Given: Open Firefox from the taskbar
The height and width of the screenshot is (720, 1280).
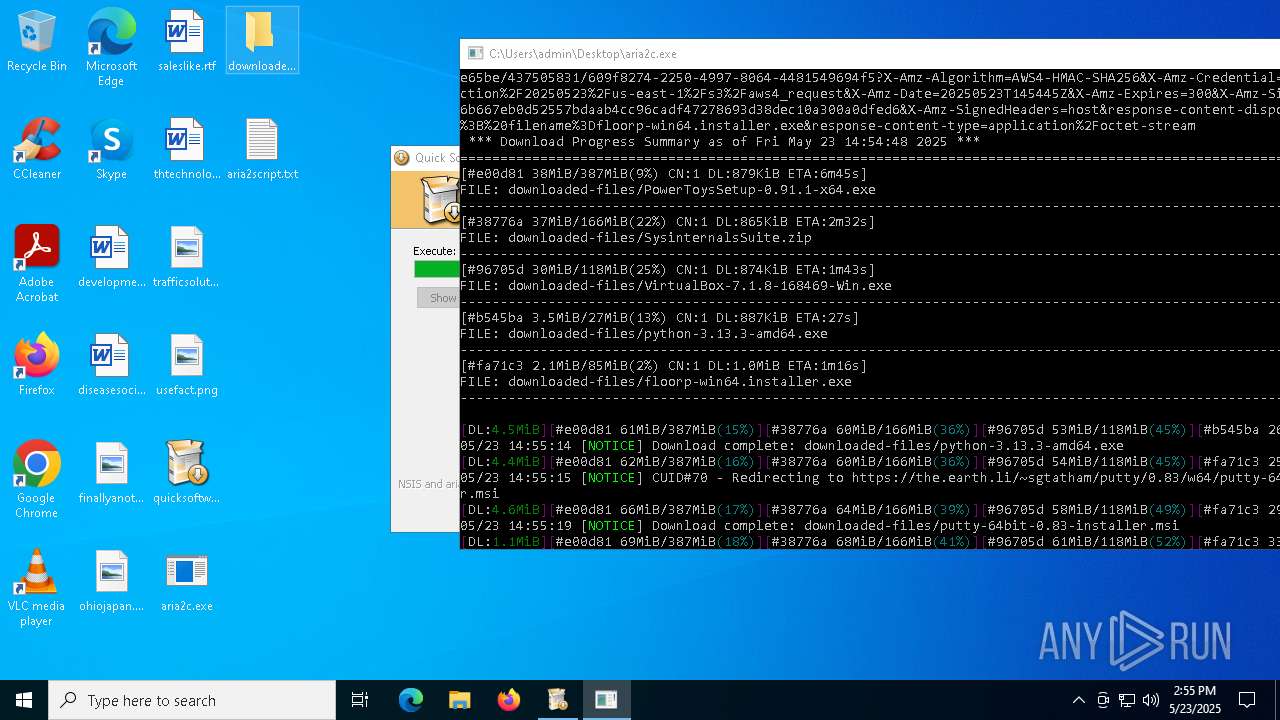Looking at the screenshot, I should click(x=508, y=700).
